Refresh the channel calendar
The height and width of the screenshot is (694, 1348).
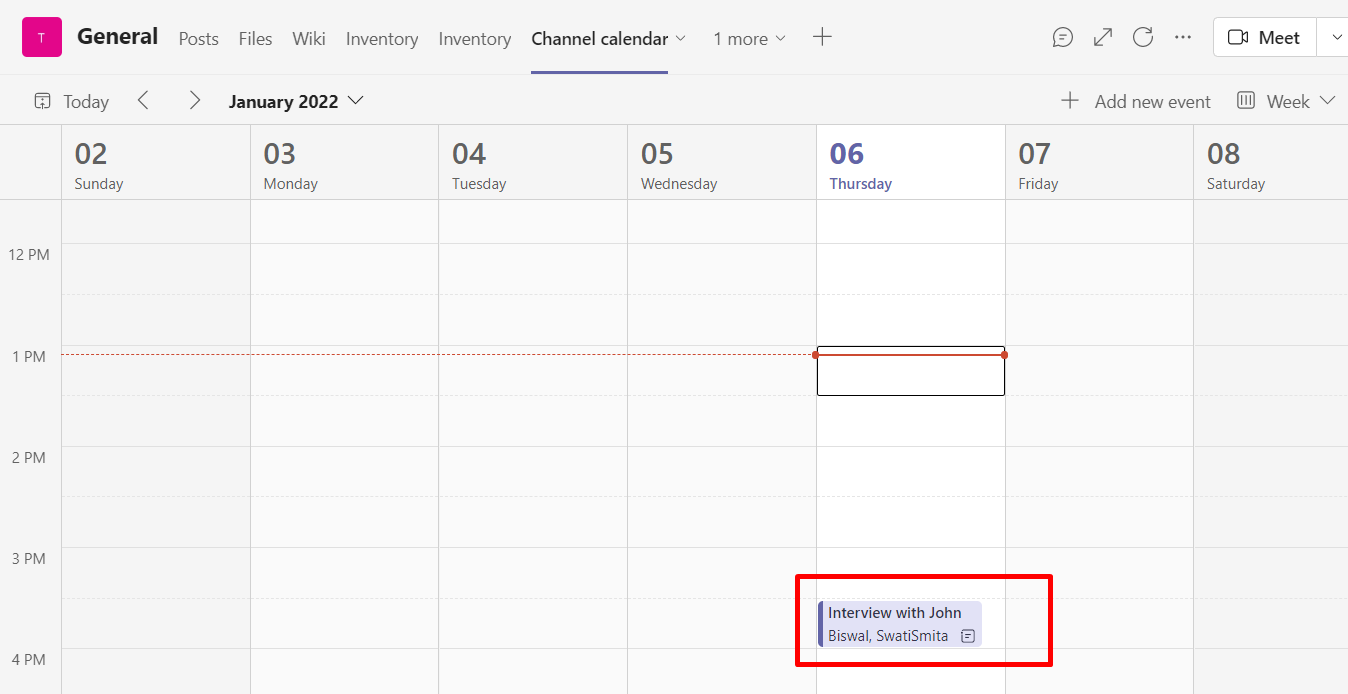click(1142, 37)
